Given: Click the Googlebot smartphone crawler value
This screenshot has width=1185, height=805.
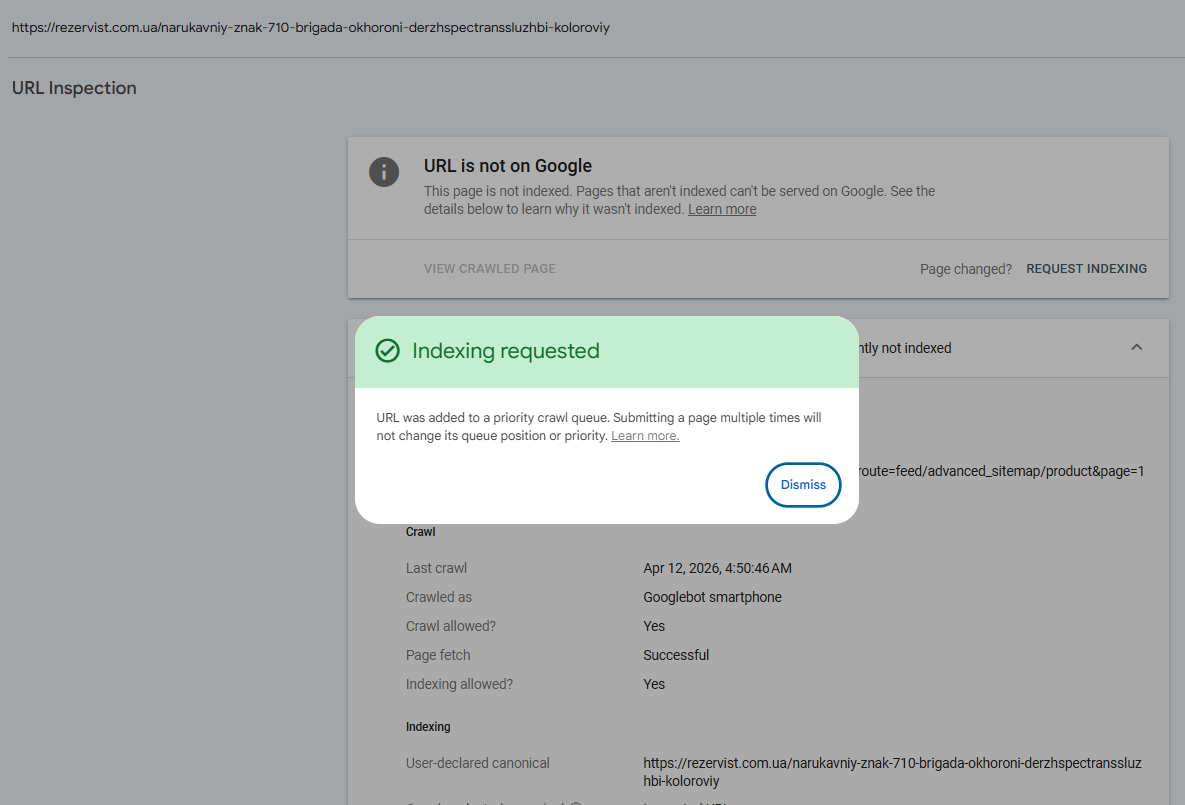Looking at the screenshot, I should point(712,597).
